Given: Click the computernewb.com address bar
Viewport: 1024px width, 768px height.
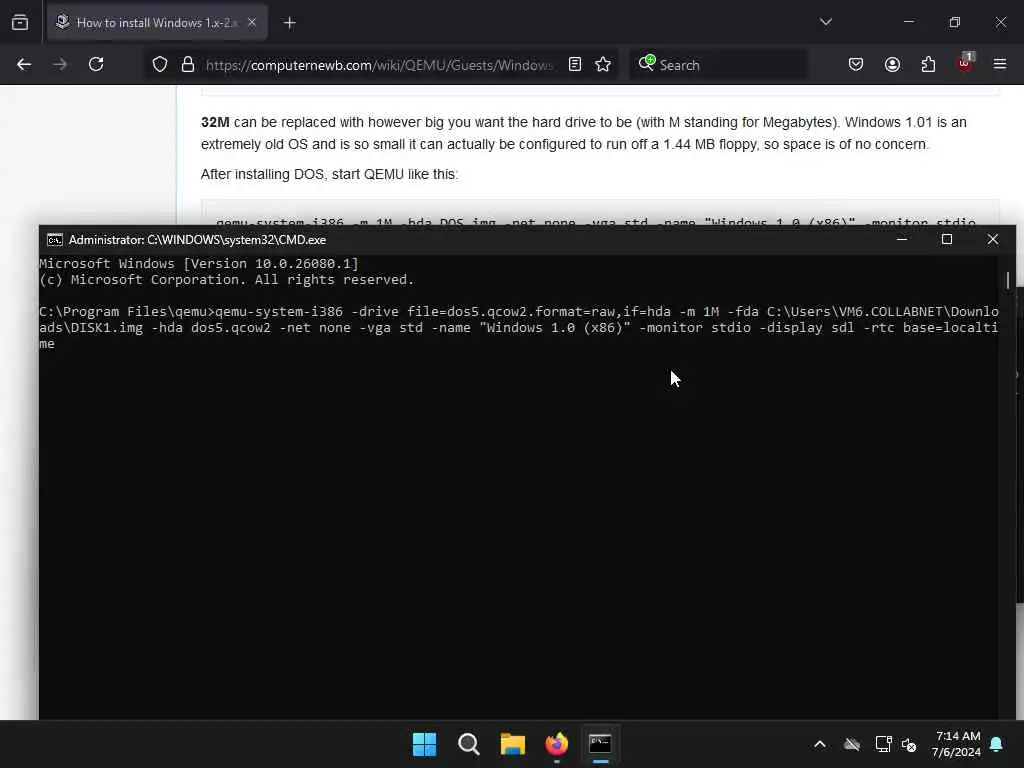Looking at the screenshot, I should 379,65.
